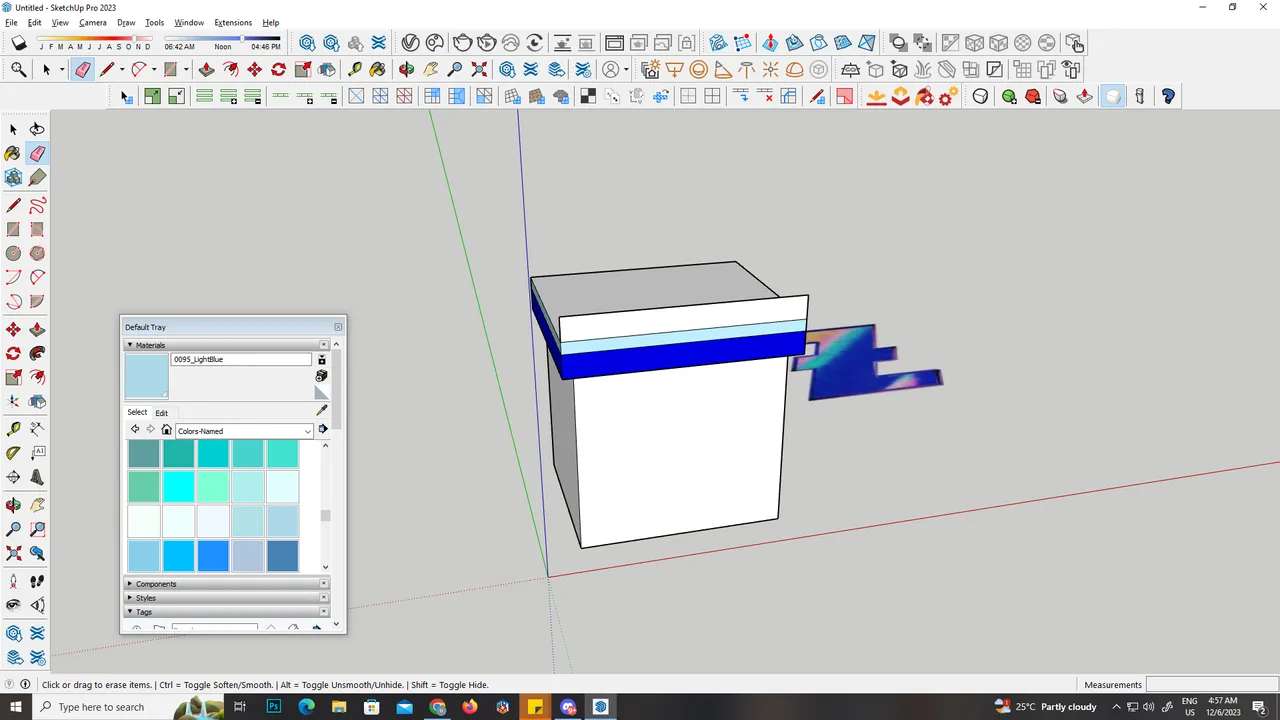Pick the Text label tool in left toolbar

point(37,453)
